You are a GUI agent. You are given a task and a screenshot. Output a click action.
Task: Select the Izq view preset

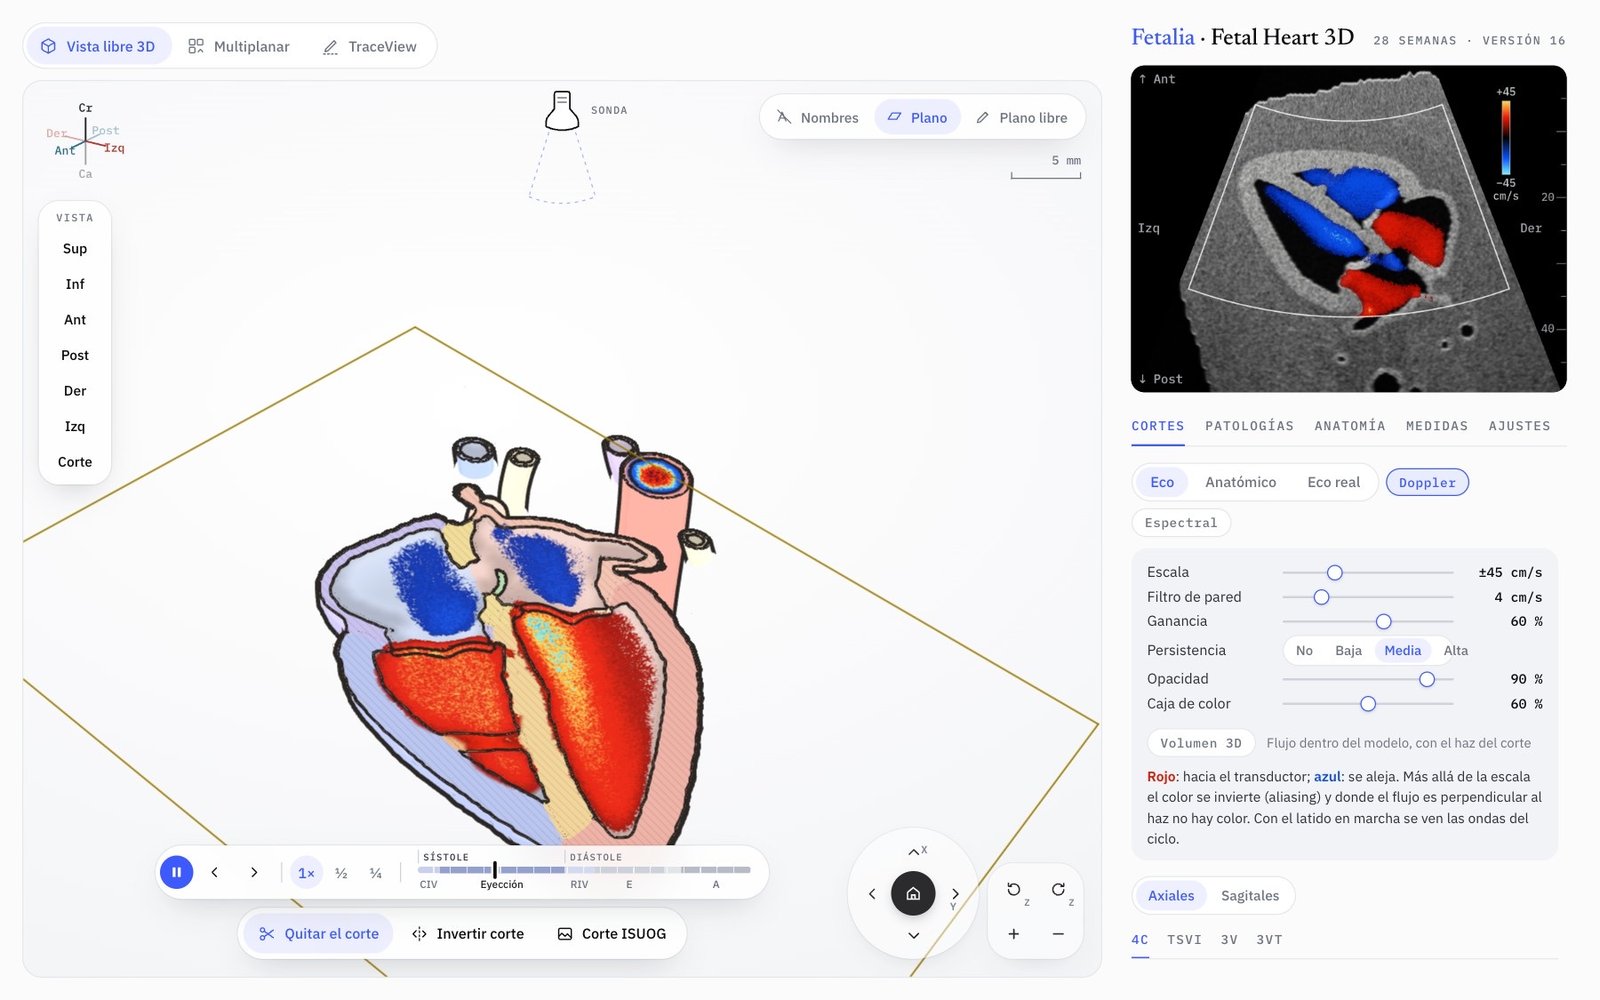(x=75, y=426)
